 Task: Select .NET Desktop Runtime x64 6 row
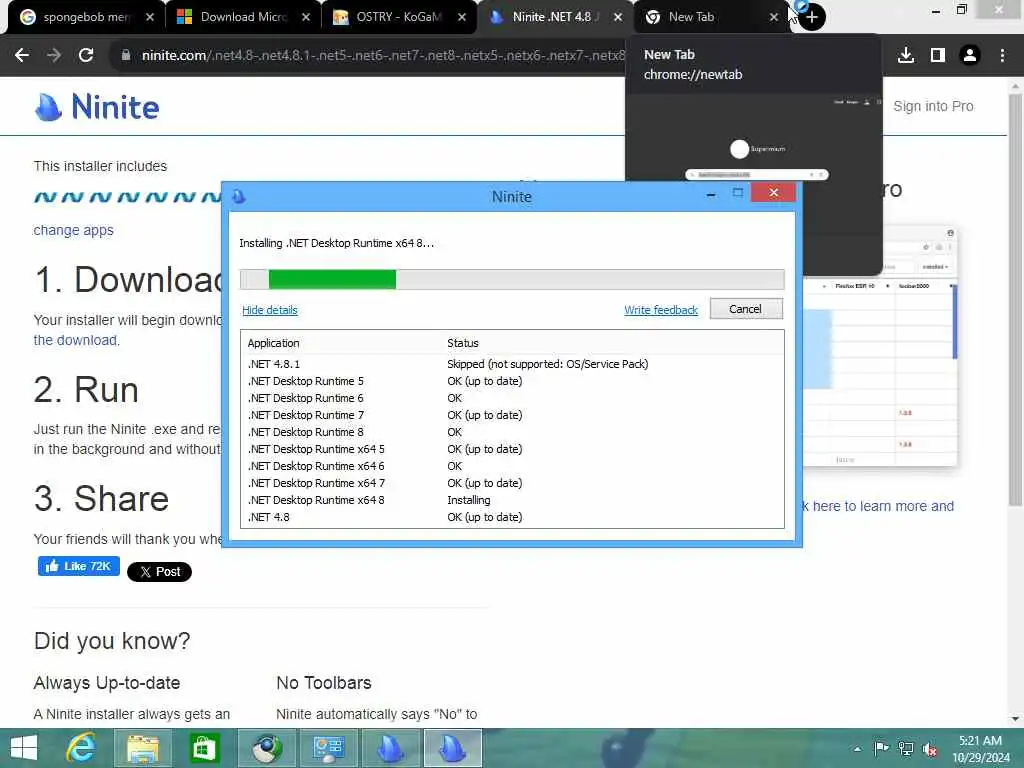coord(512,466)
